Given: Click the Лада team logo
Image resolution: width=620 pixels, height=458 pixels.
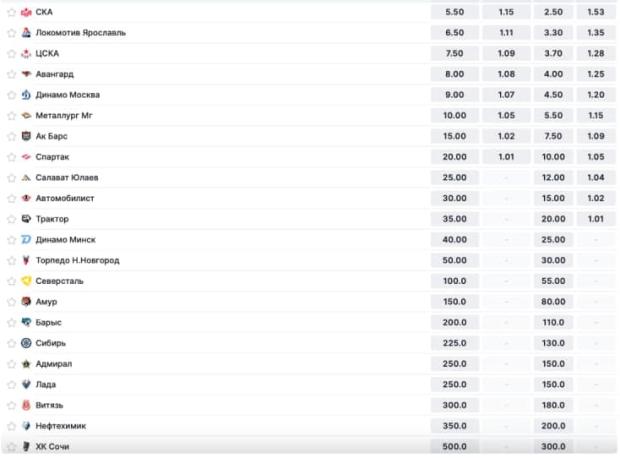Looking at the screenshot, I should pos(26,384).
